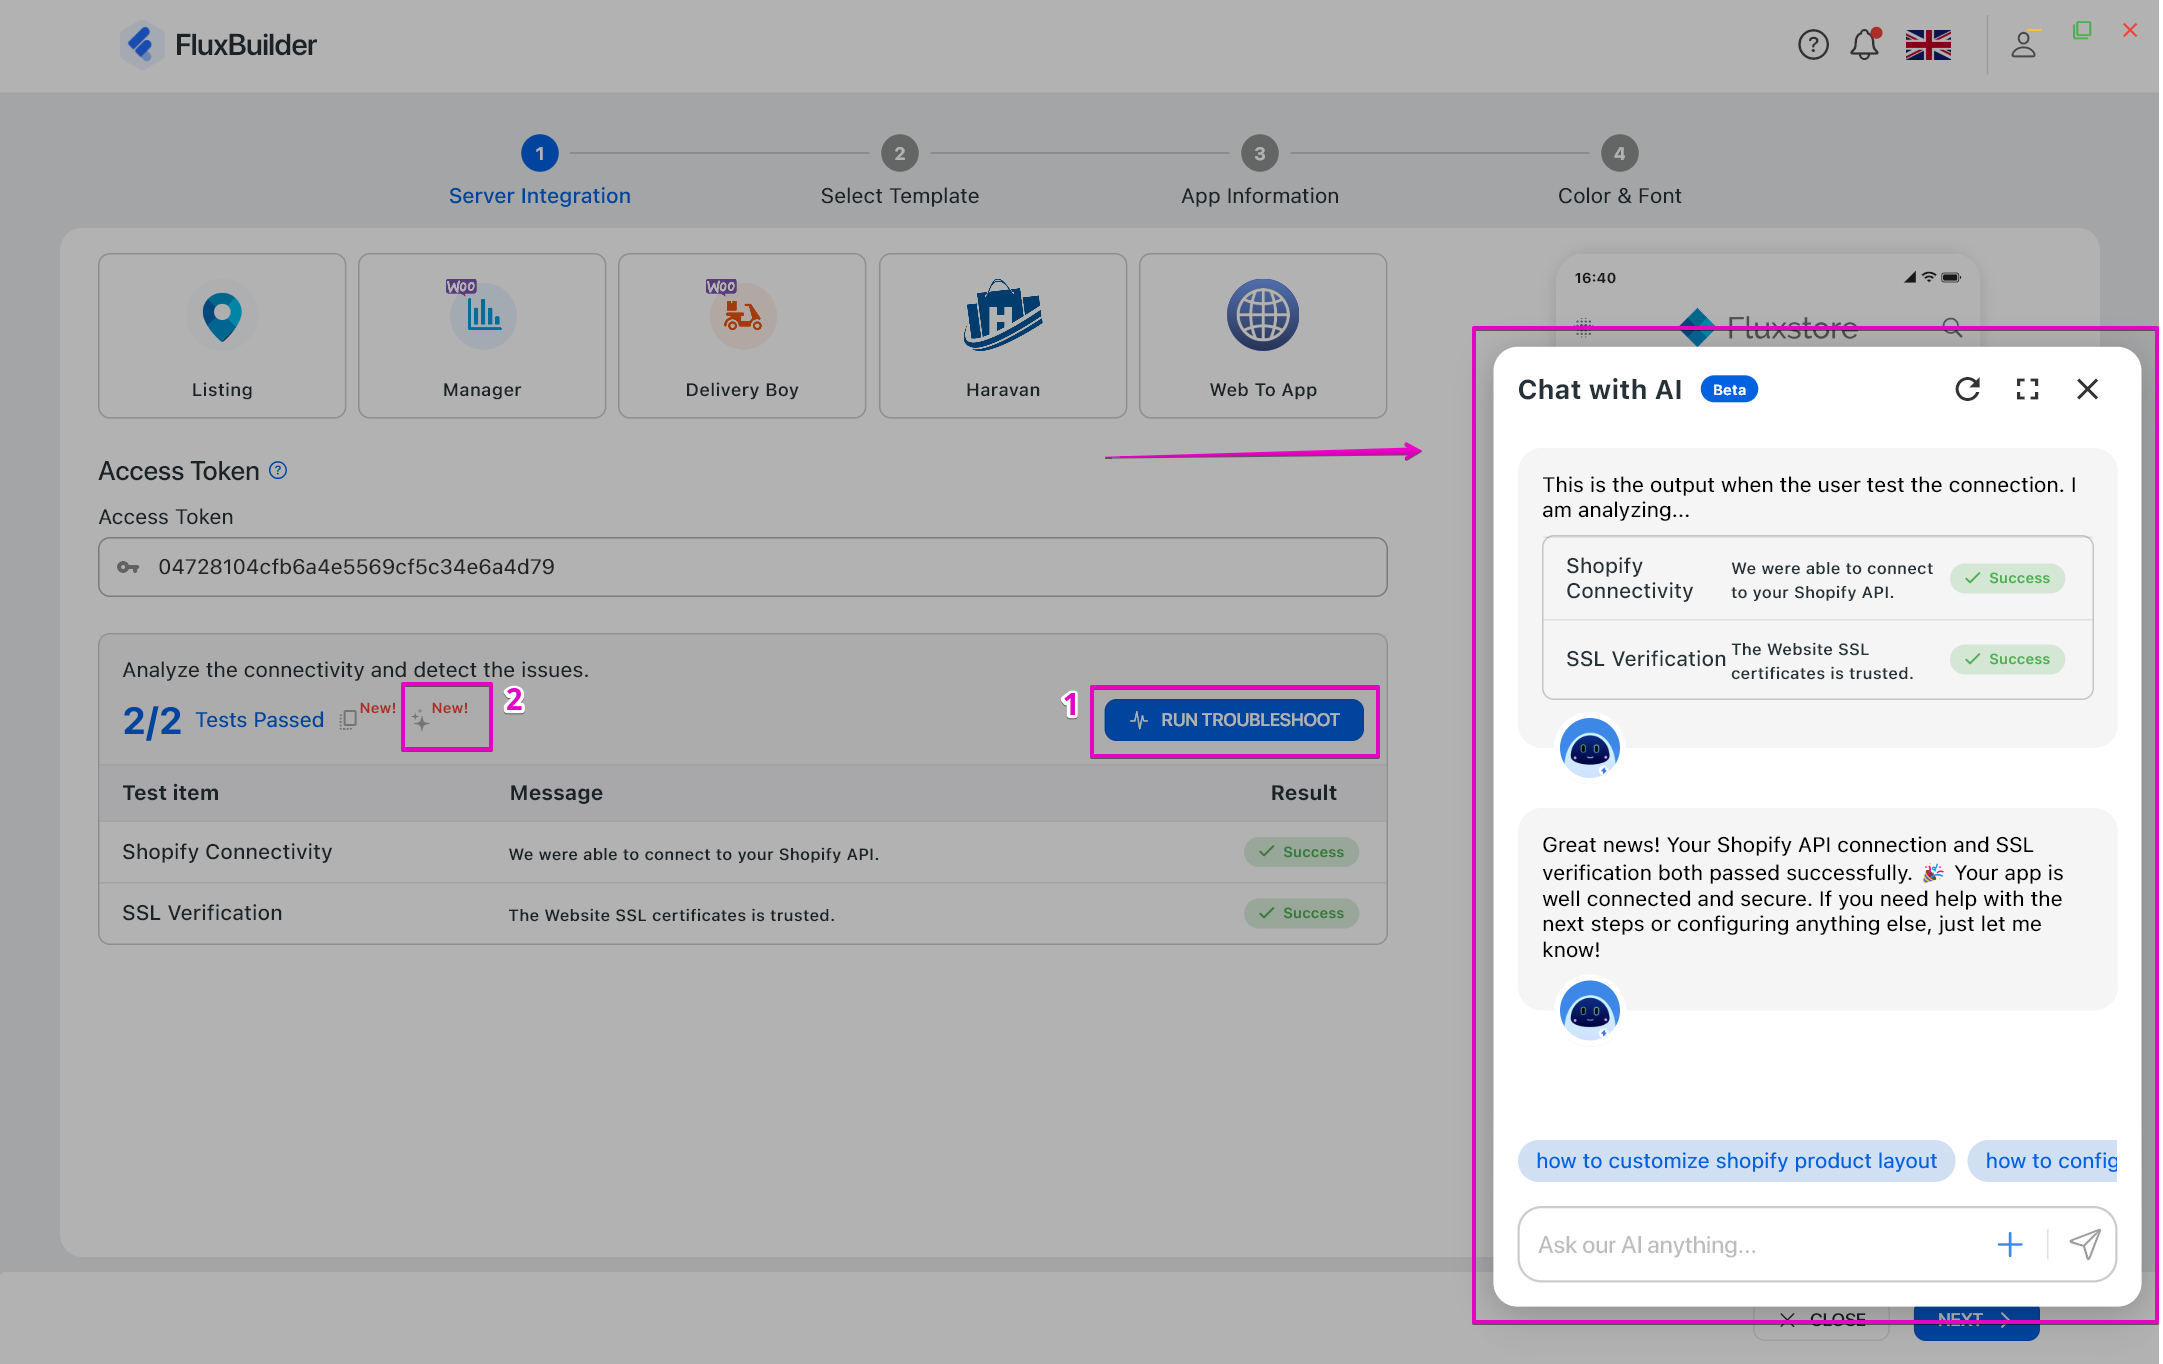Click suggestion 'how to customize shopify product layout'
Screen dimensions: 2163x1364
pos(1735,1161)
